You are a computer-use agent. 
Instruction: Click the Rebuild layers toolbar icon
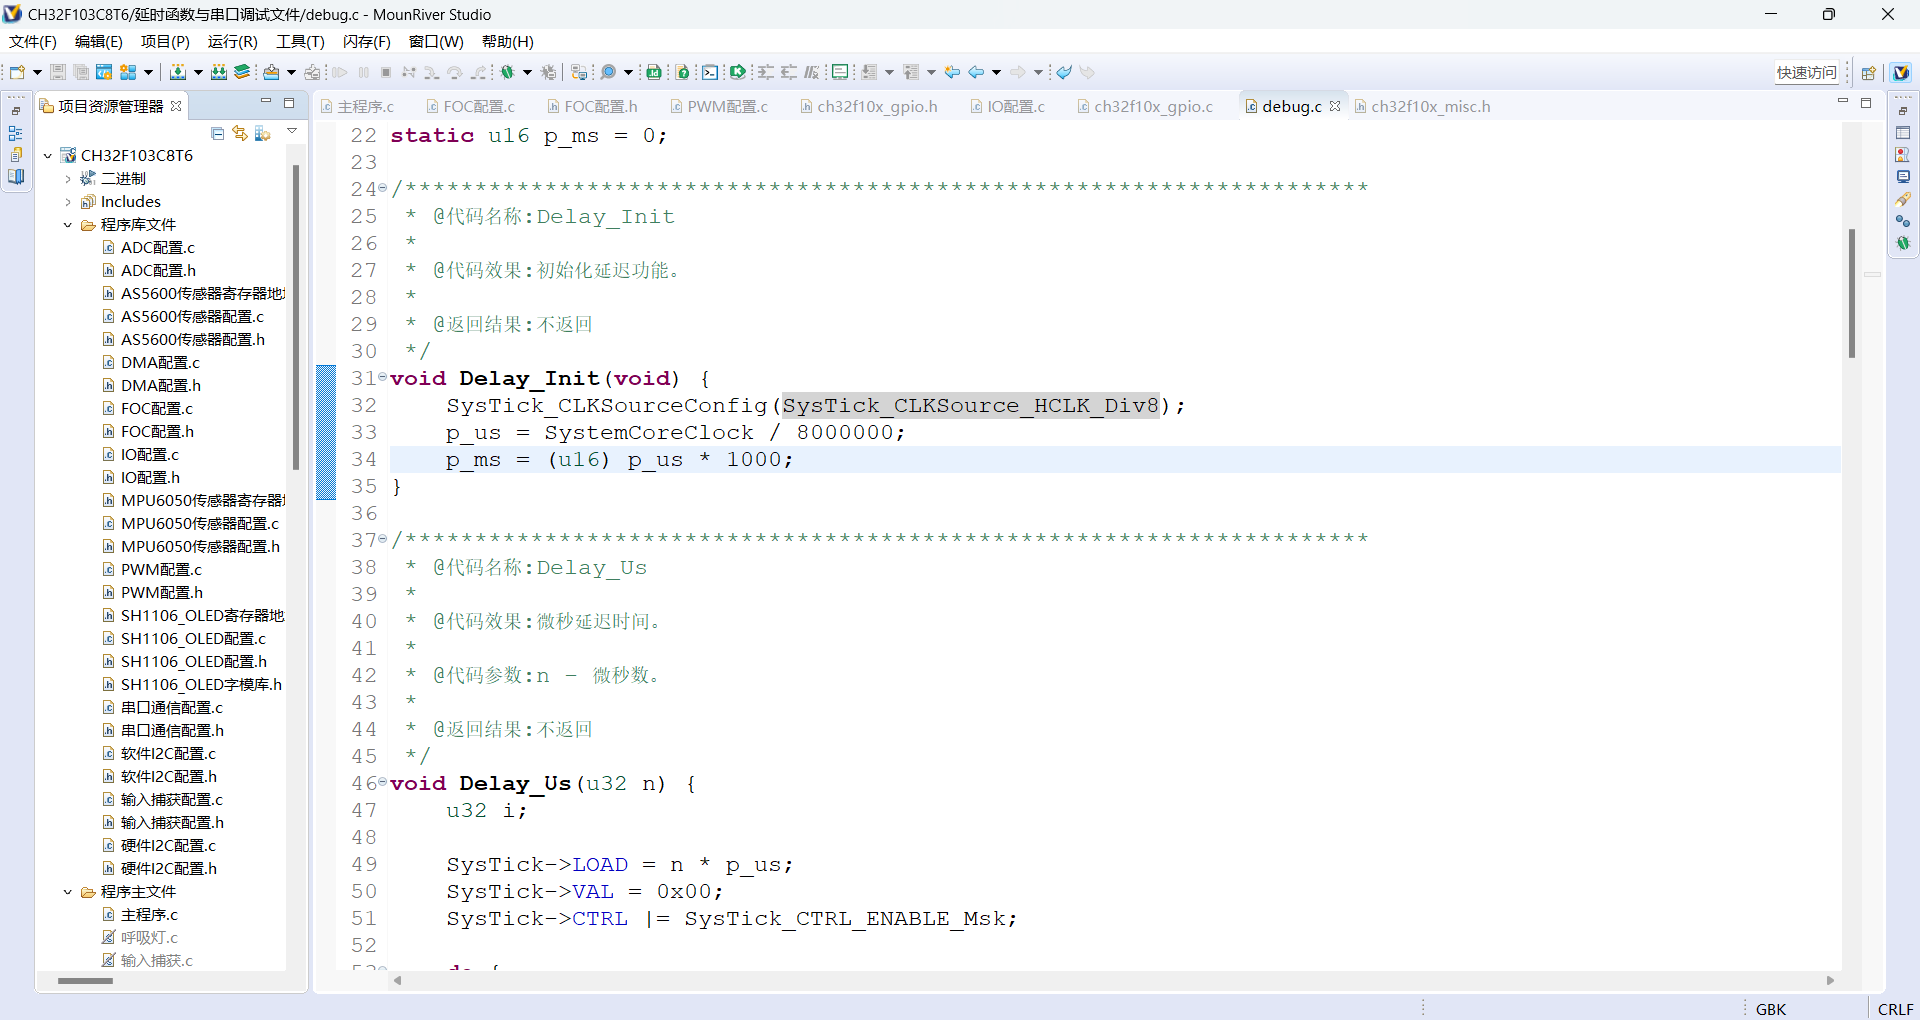pyautogui.click(x=242, y=72)
